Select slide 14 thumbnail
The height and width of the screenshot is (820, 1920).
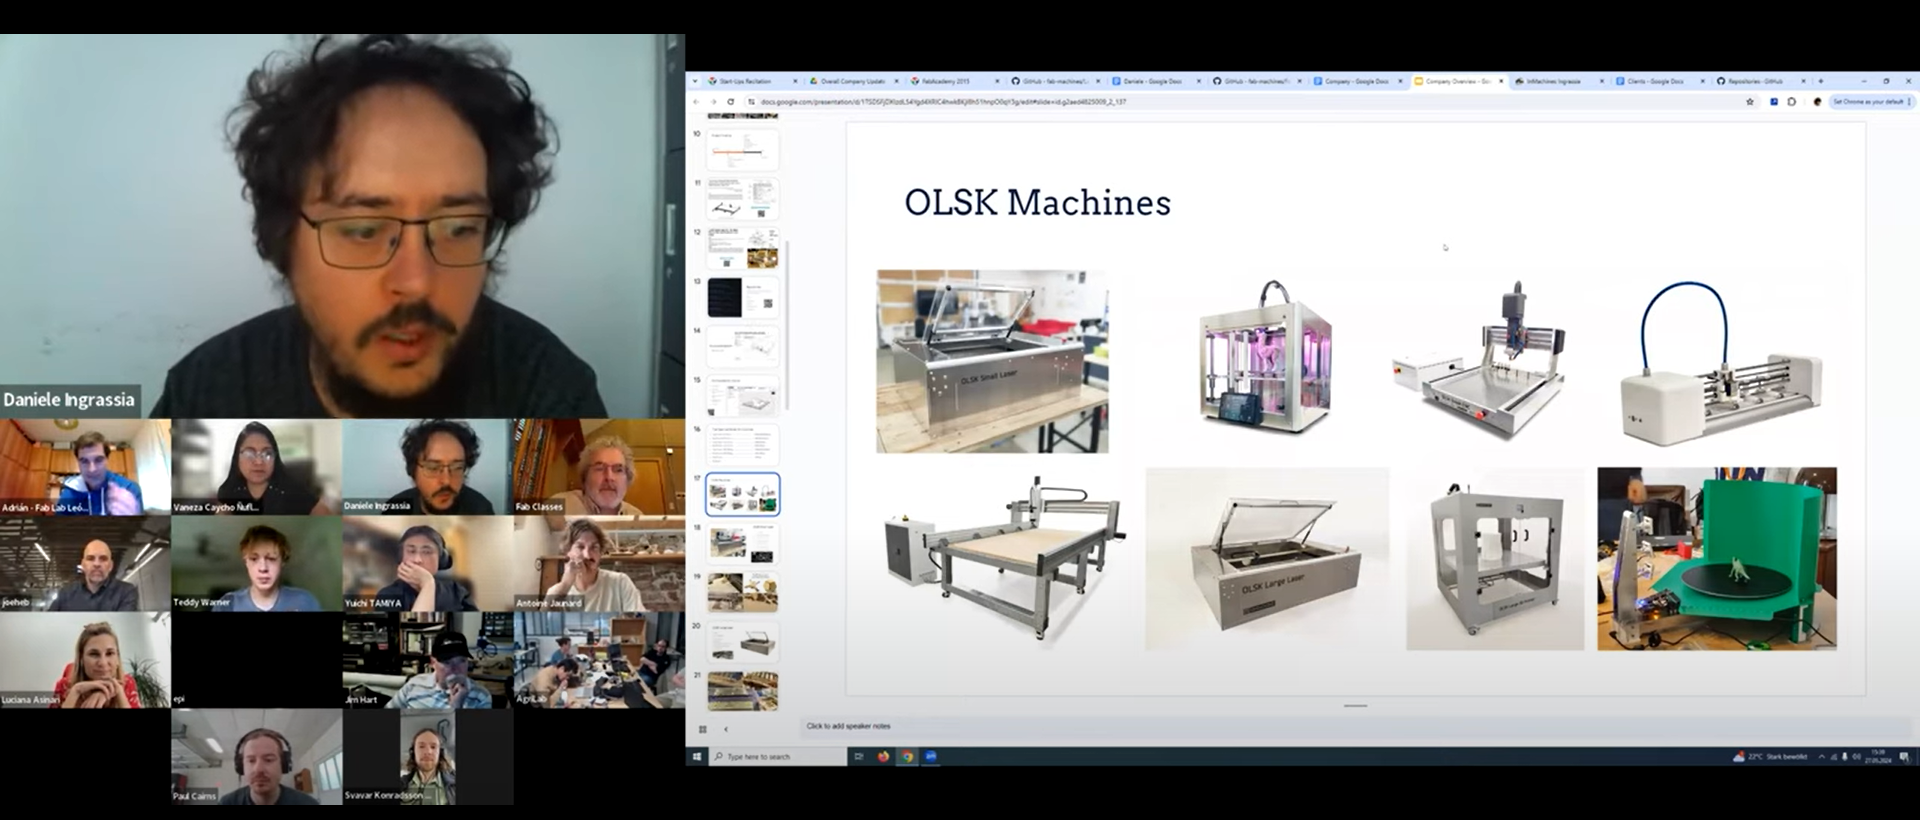click(x=742, y=347)
